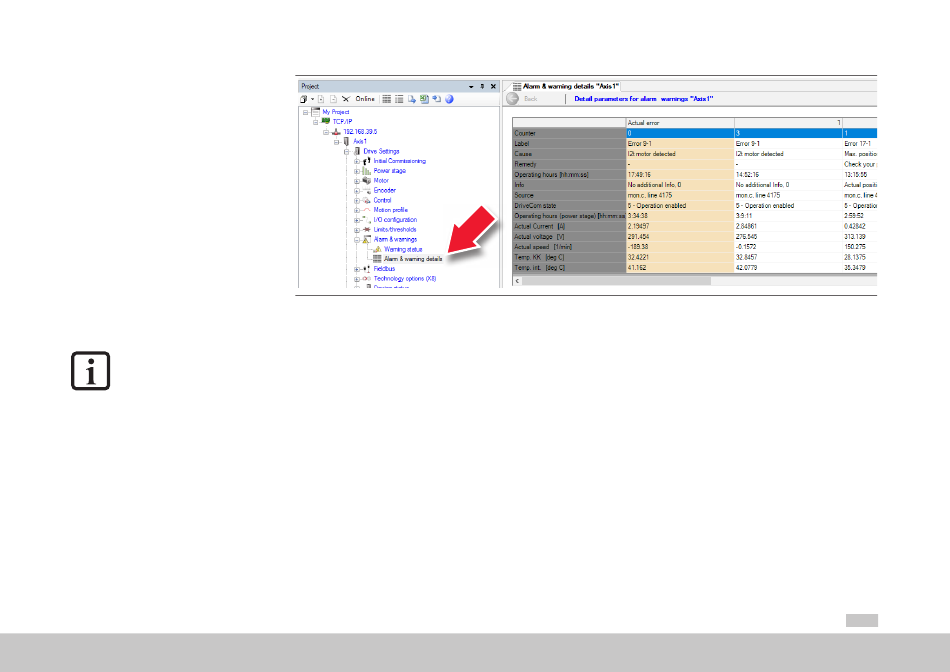Expand the Technology options (X8) node
Image resolution: width=950 pixels, height=672 pixels.
click(x=357, y=279)
